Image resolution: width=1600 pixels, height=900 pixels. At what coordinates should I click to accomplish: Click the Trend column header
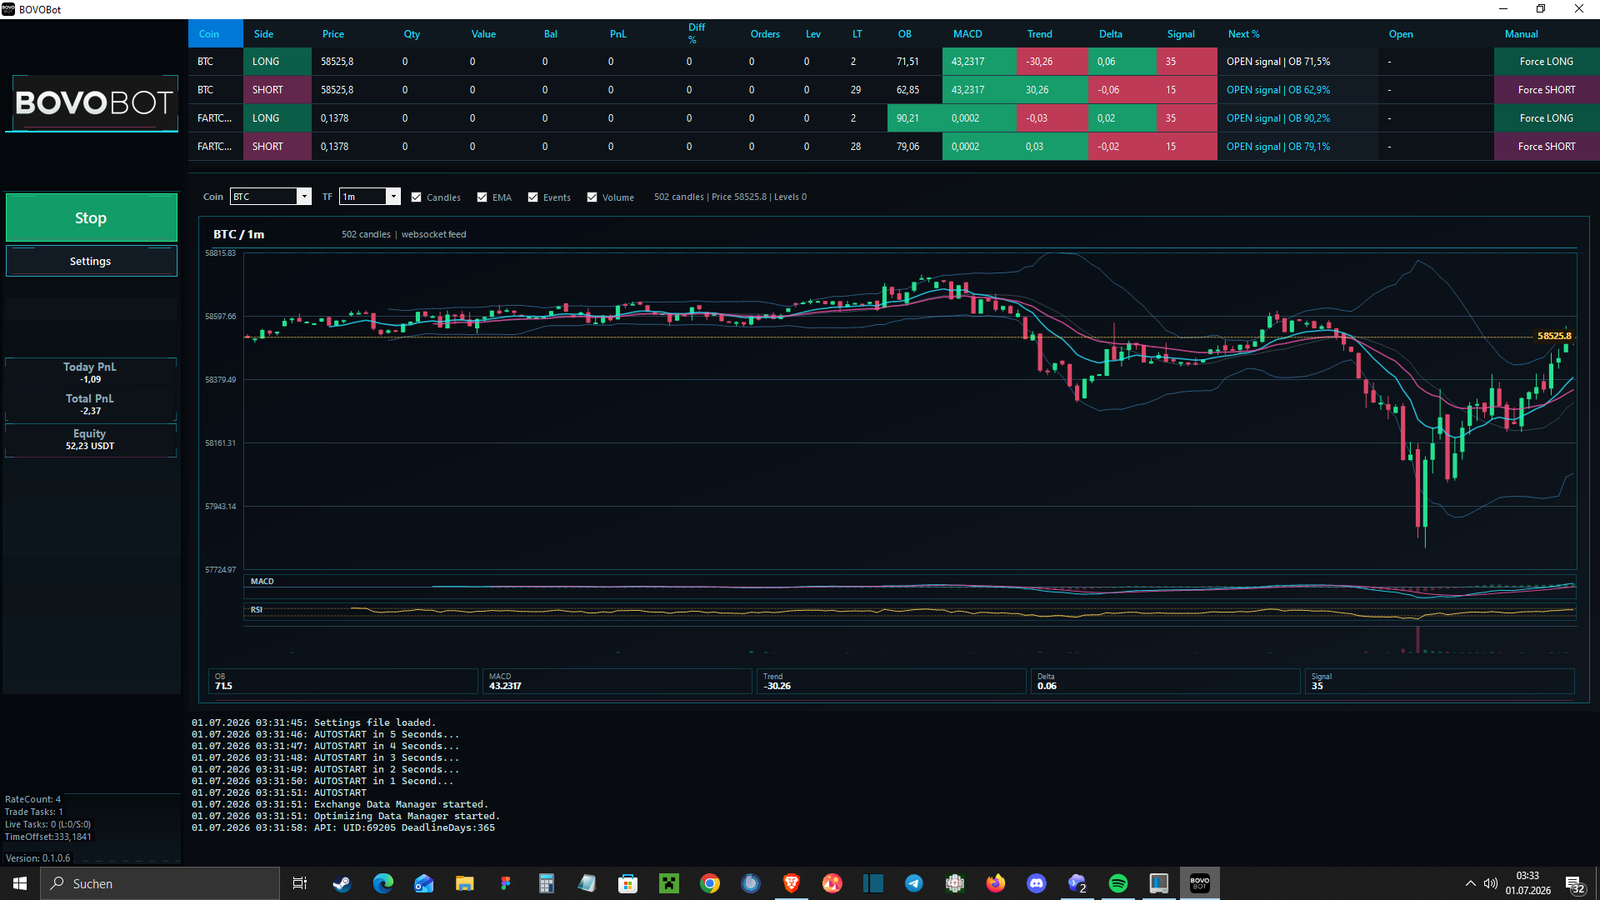(1039, 34)
